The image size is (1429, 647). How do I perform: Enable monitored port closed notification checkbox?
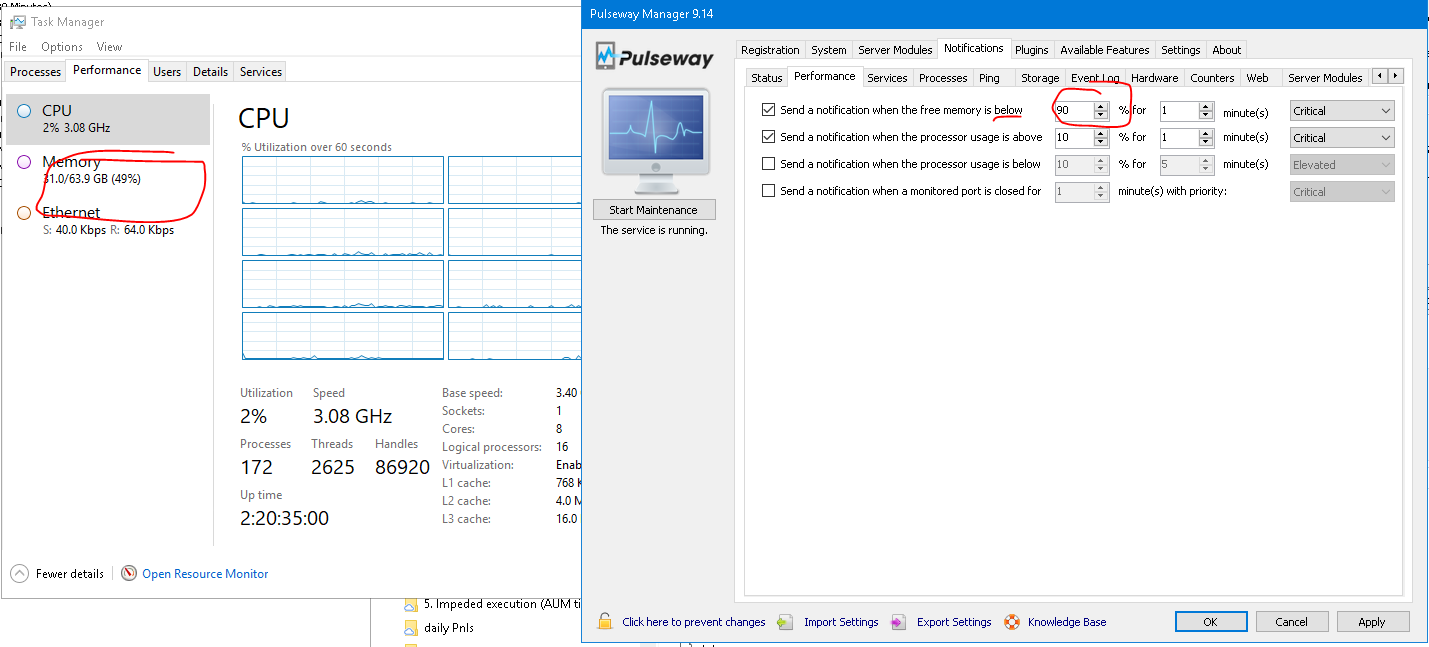768,191
